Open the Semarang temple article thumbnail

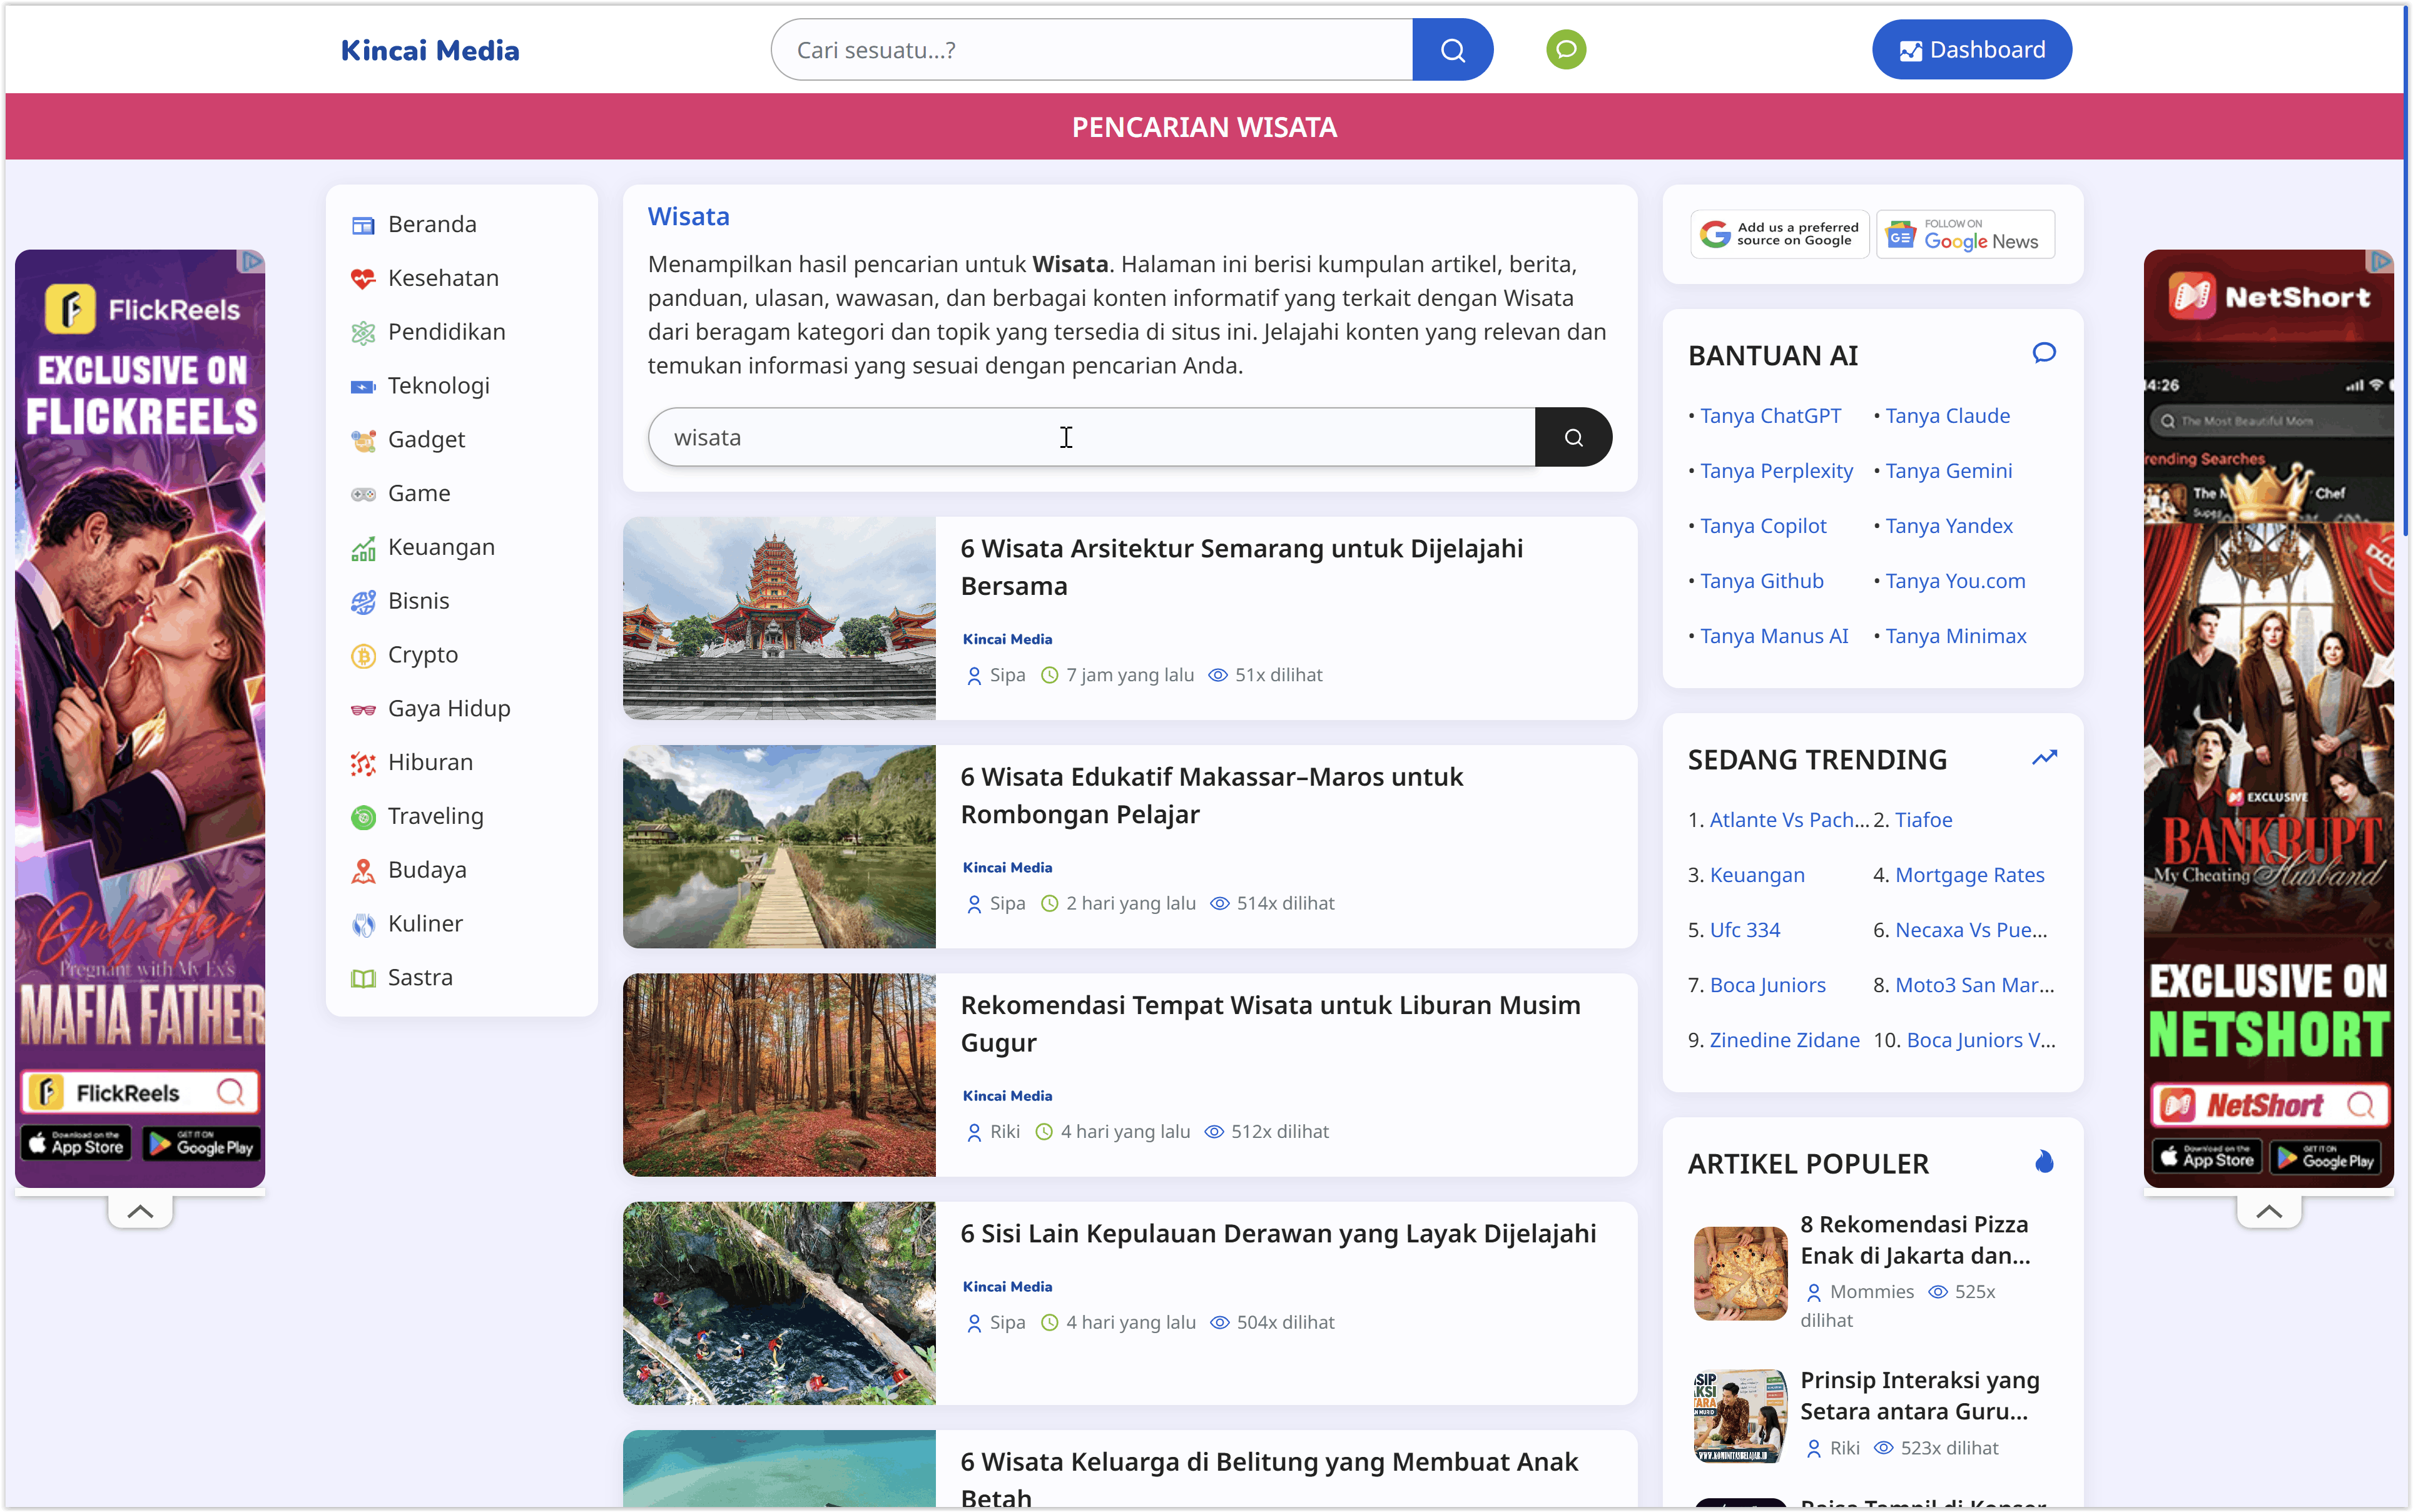pos(779,618)
